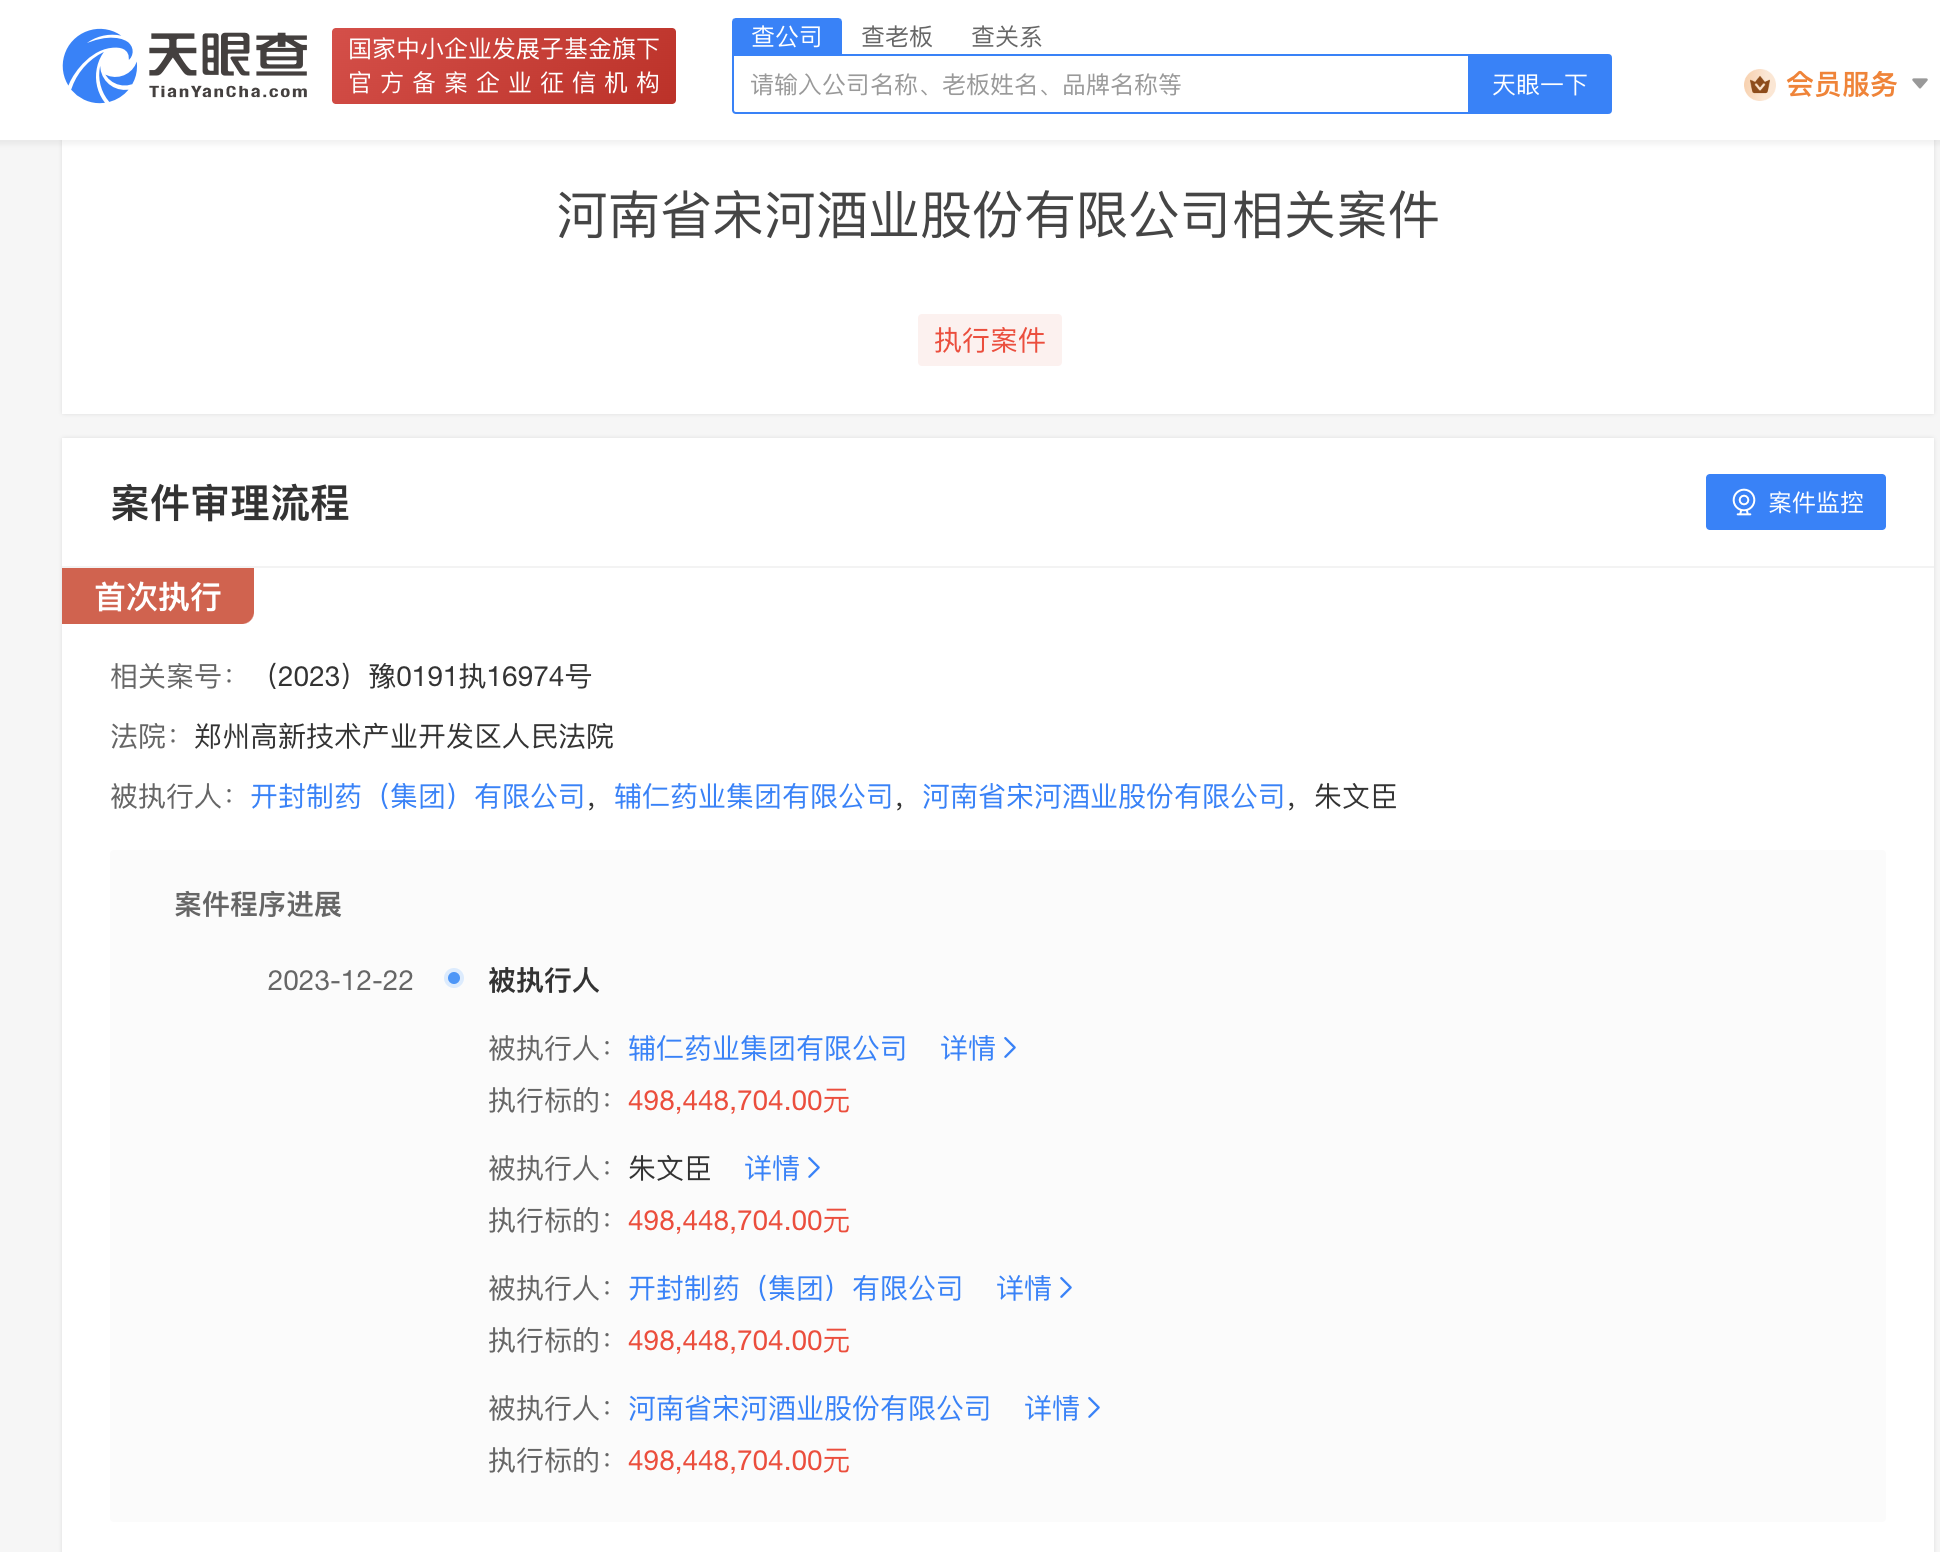This screenshot has height=1552, width=1940.
Task: Click the 案件审理流程 section heading
Action: (230, 503)
